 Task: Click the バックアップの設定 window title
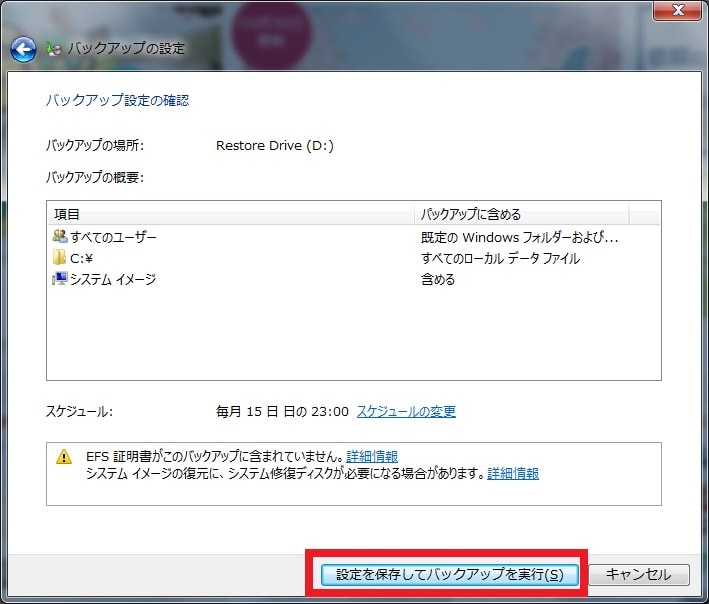click(126, 48)
